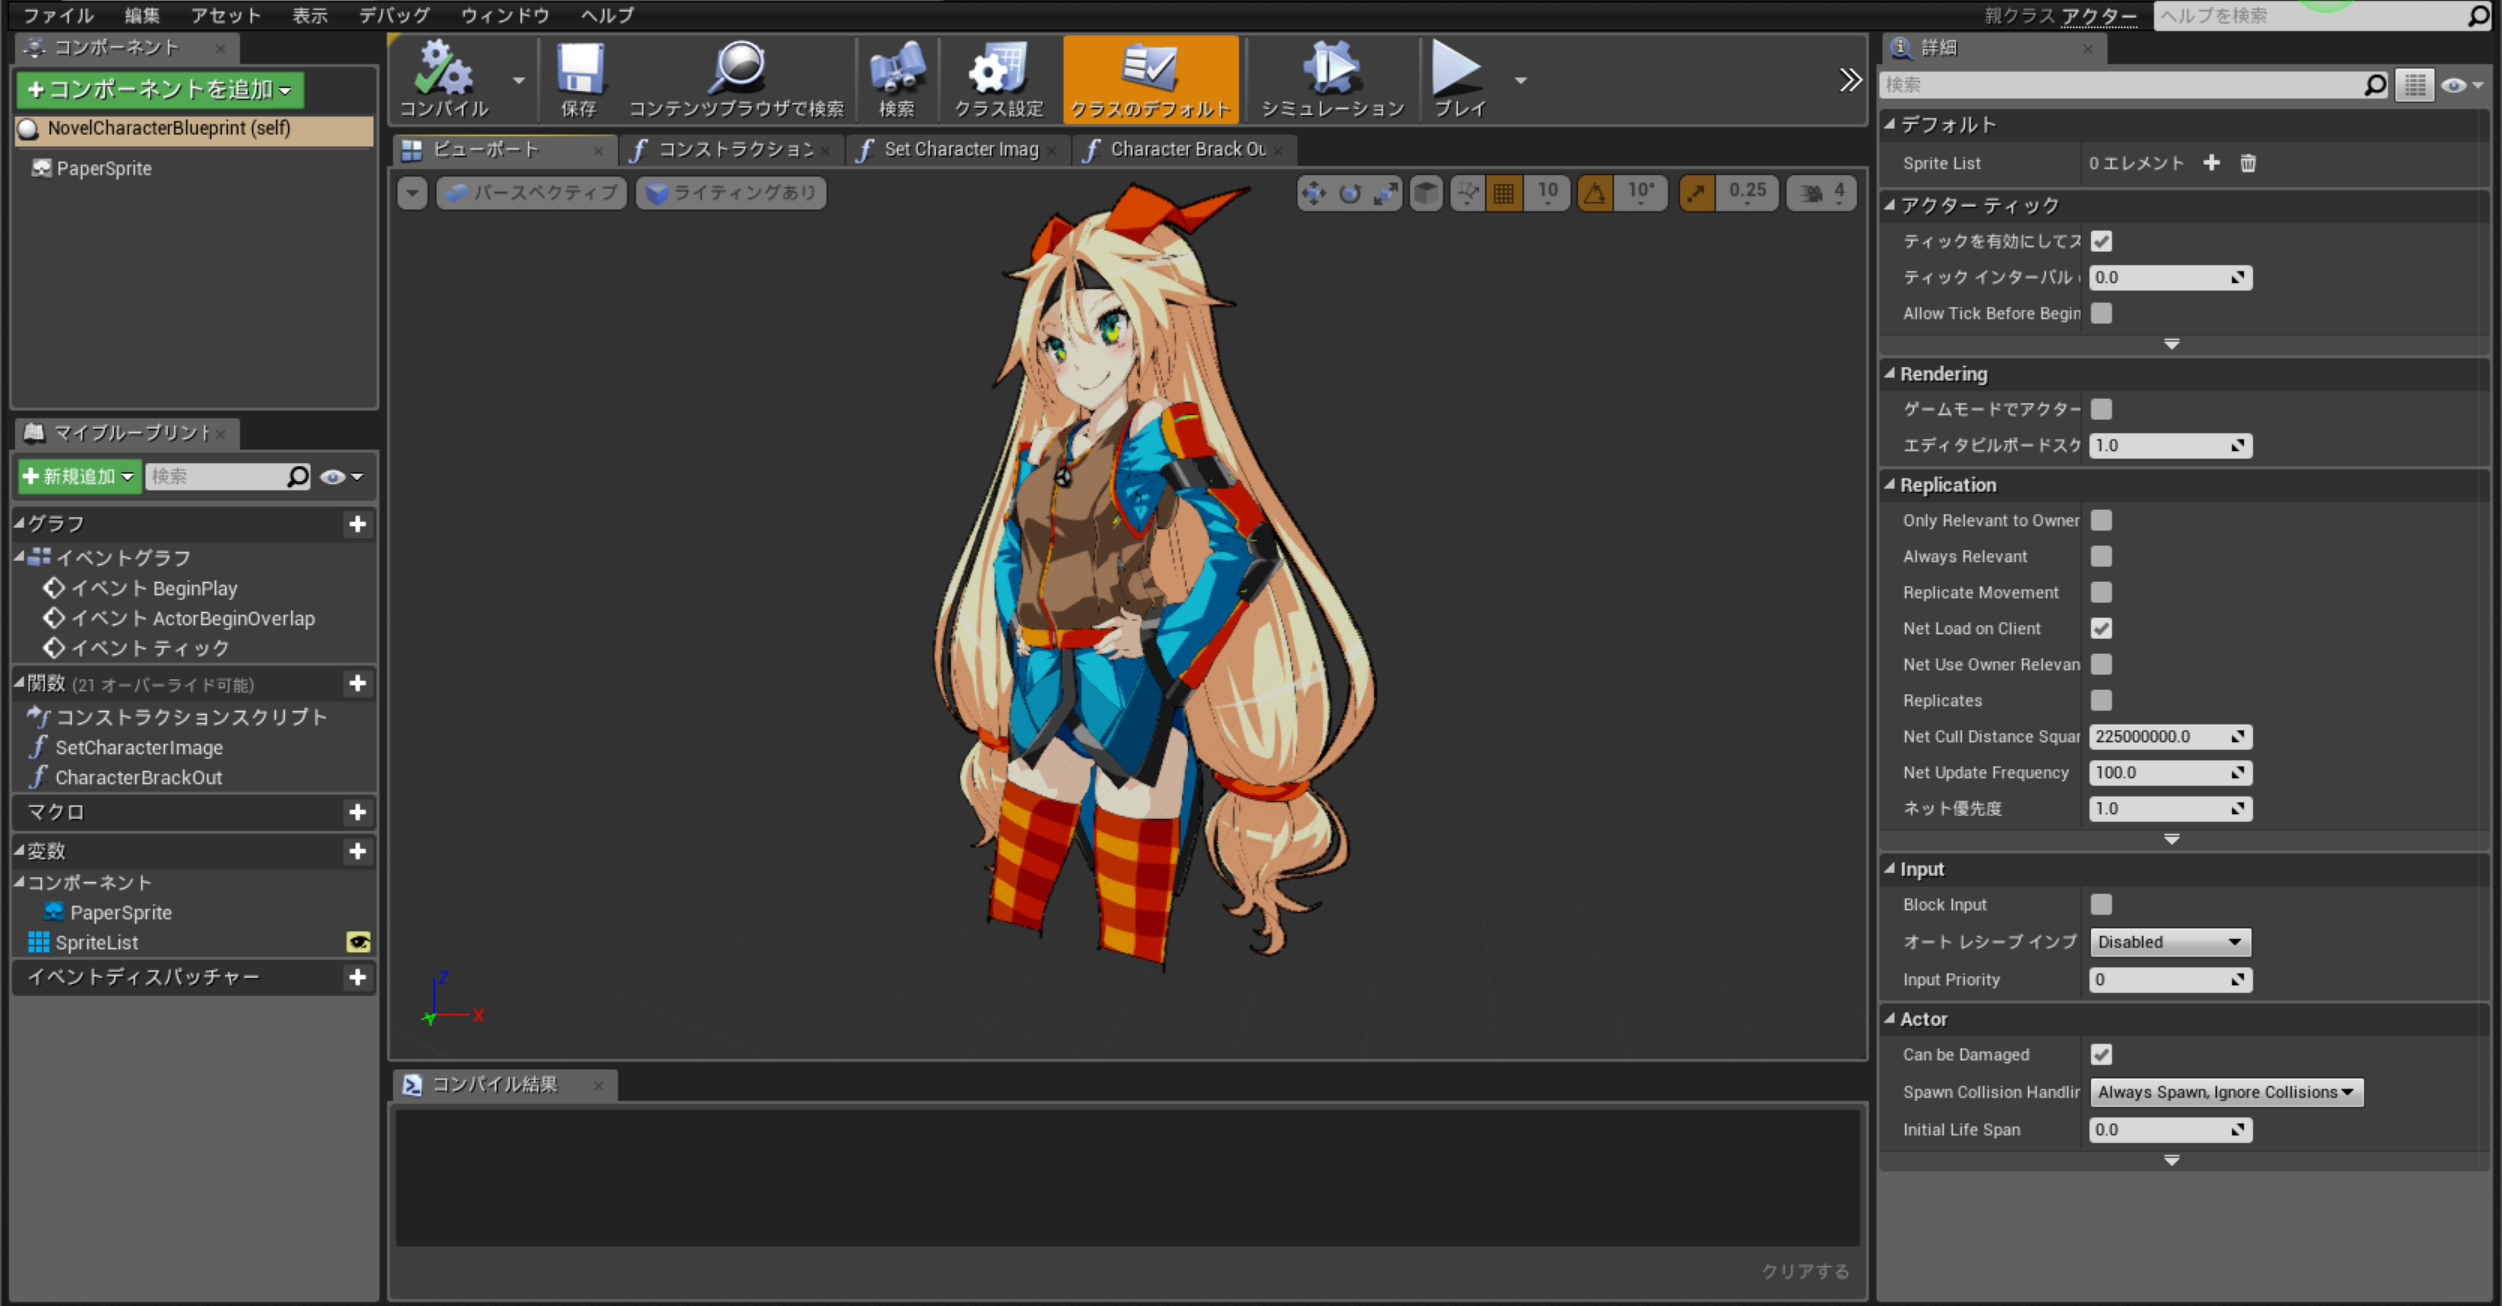This screenshot has width=2502, height=1306.
Task: Clear the Sprite List with the trash icon
Action: [x=2248, y=163]
